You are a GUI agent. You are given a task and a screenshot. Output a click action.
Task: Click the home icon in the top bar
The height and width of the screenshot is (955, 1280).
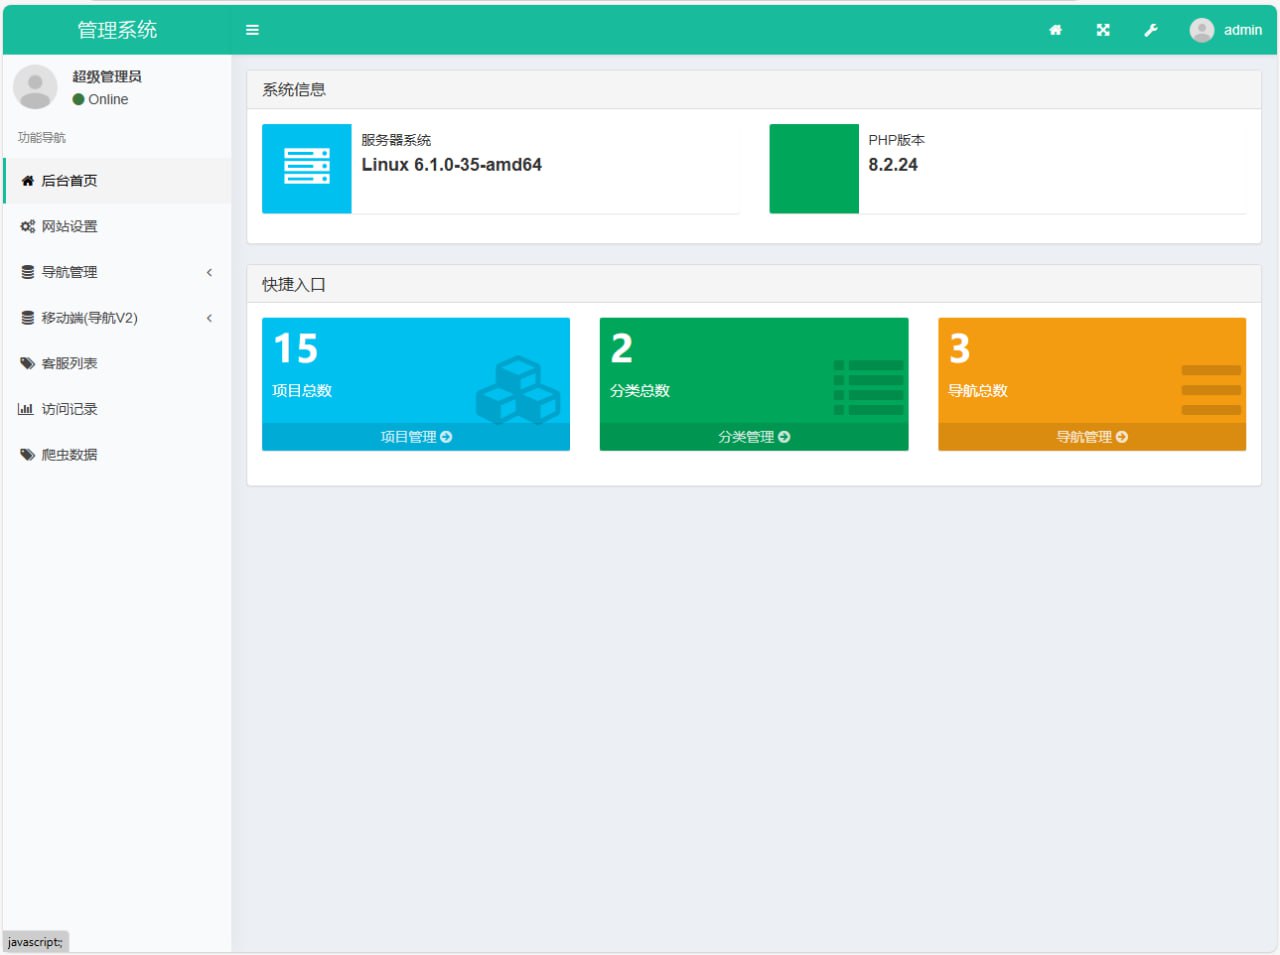click(x=1055, y=30)
